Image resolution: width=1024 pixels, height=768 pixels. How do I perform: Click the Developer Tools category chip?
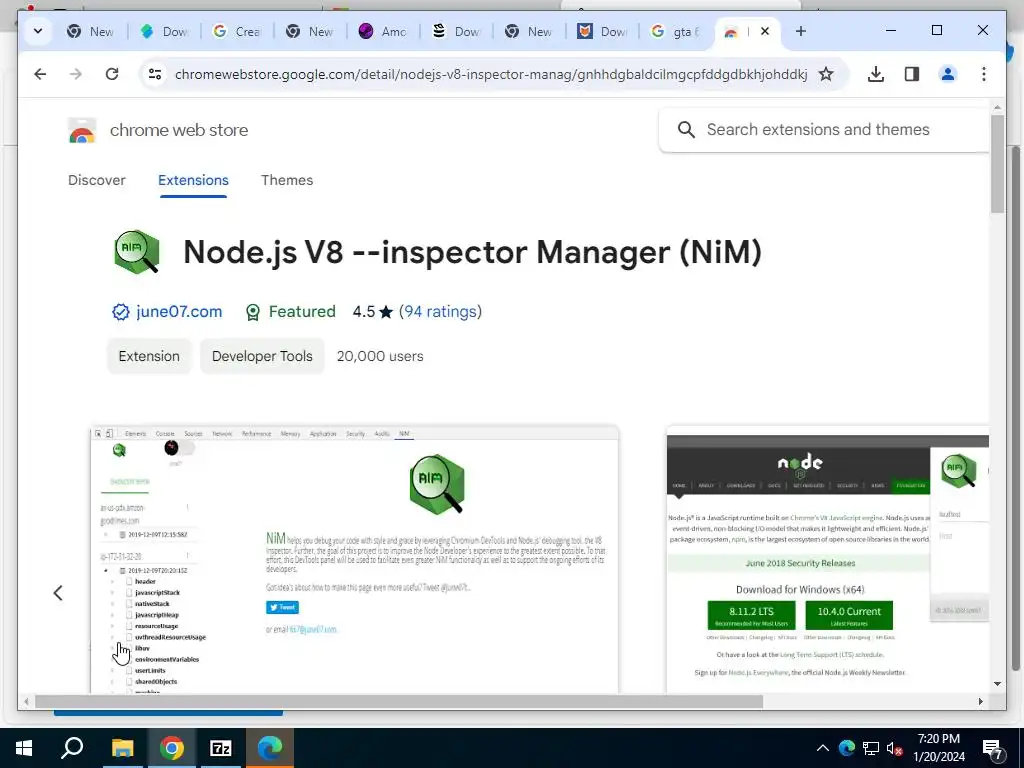(262, 356)
